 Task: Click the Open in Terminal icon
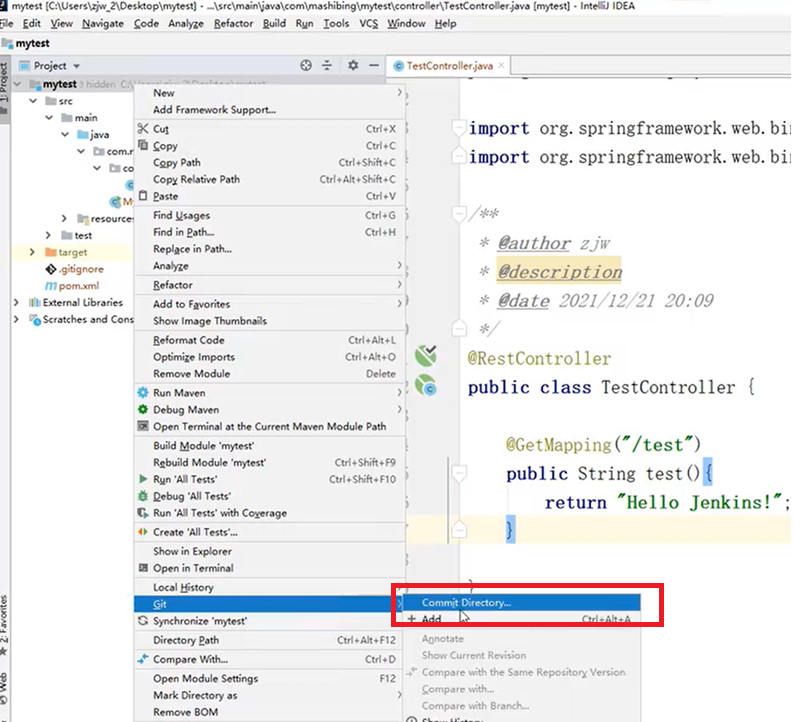143,568
